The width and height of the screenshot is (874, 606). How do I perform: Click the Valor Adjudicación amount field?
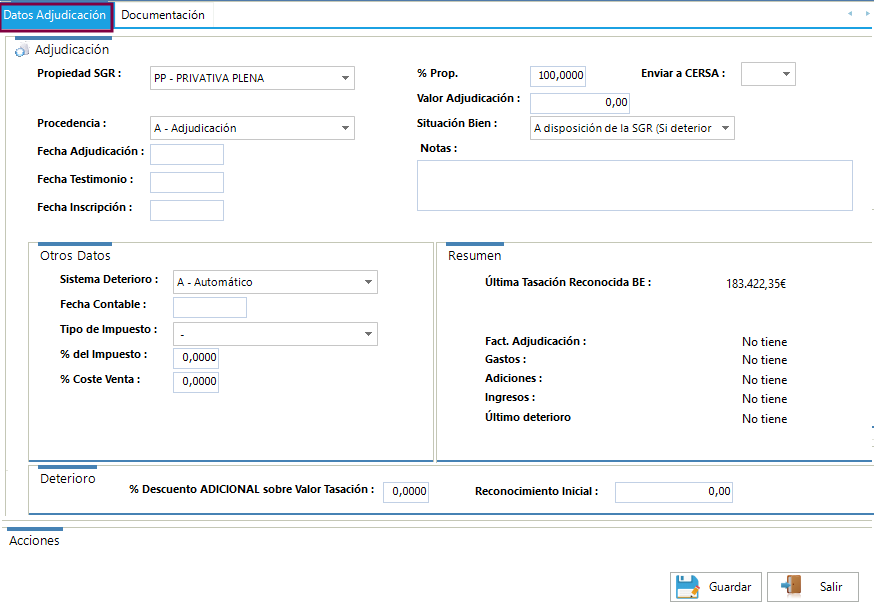click(580, 103)
